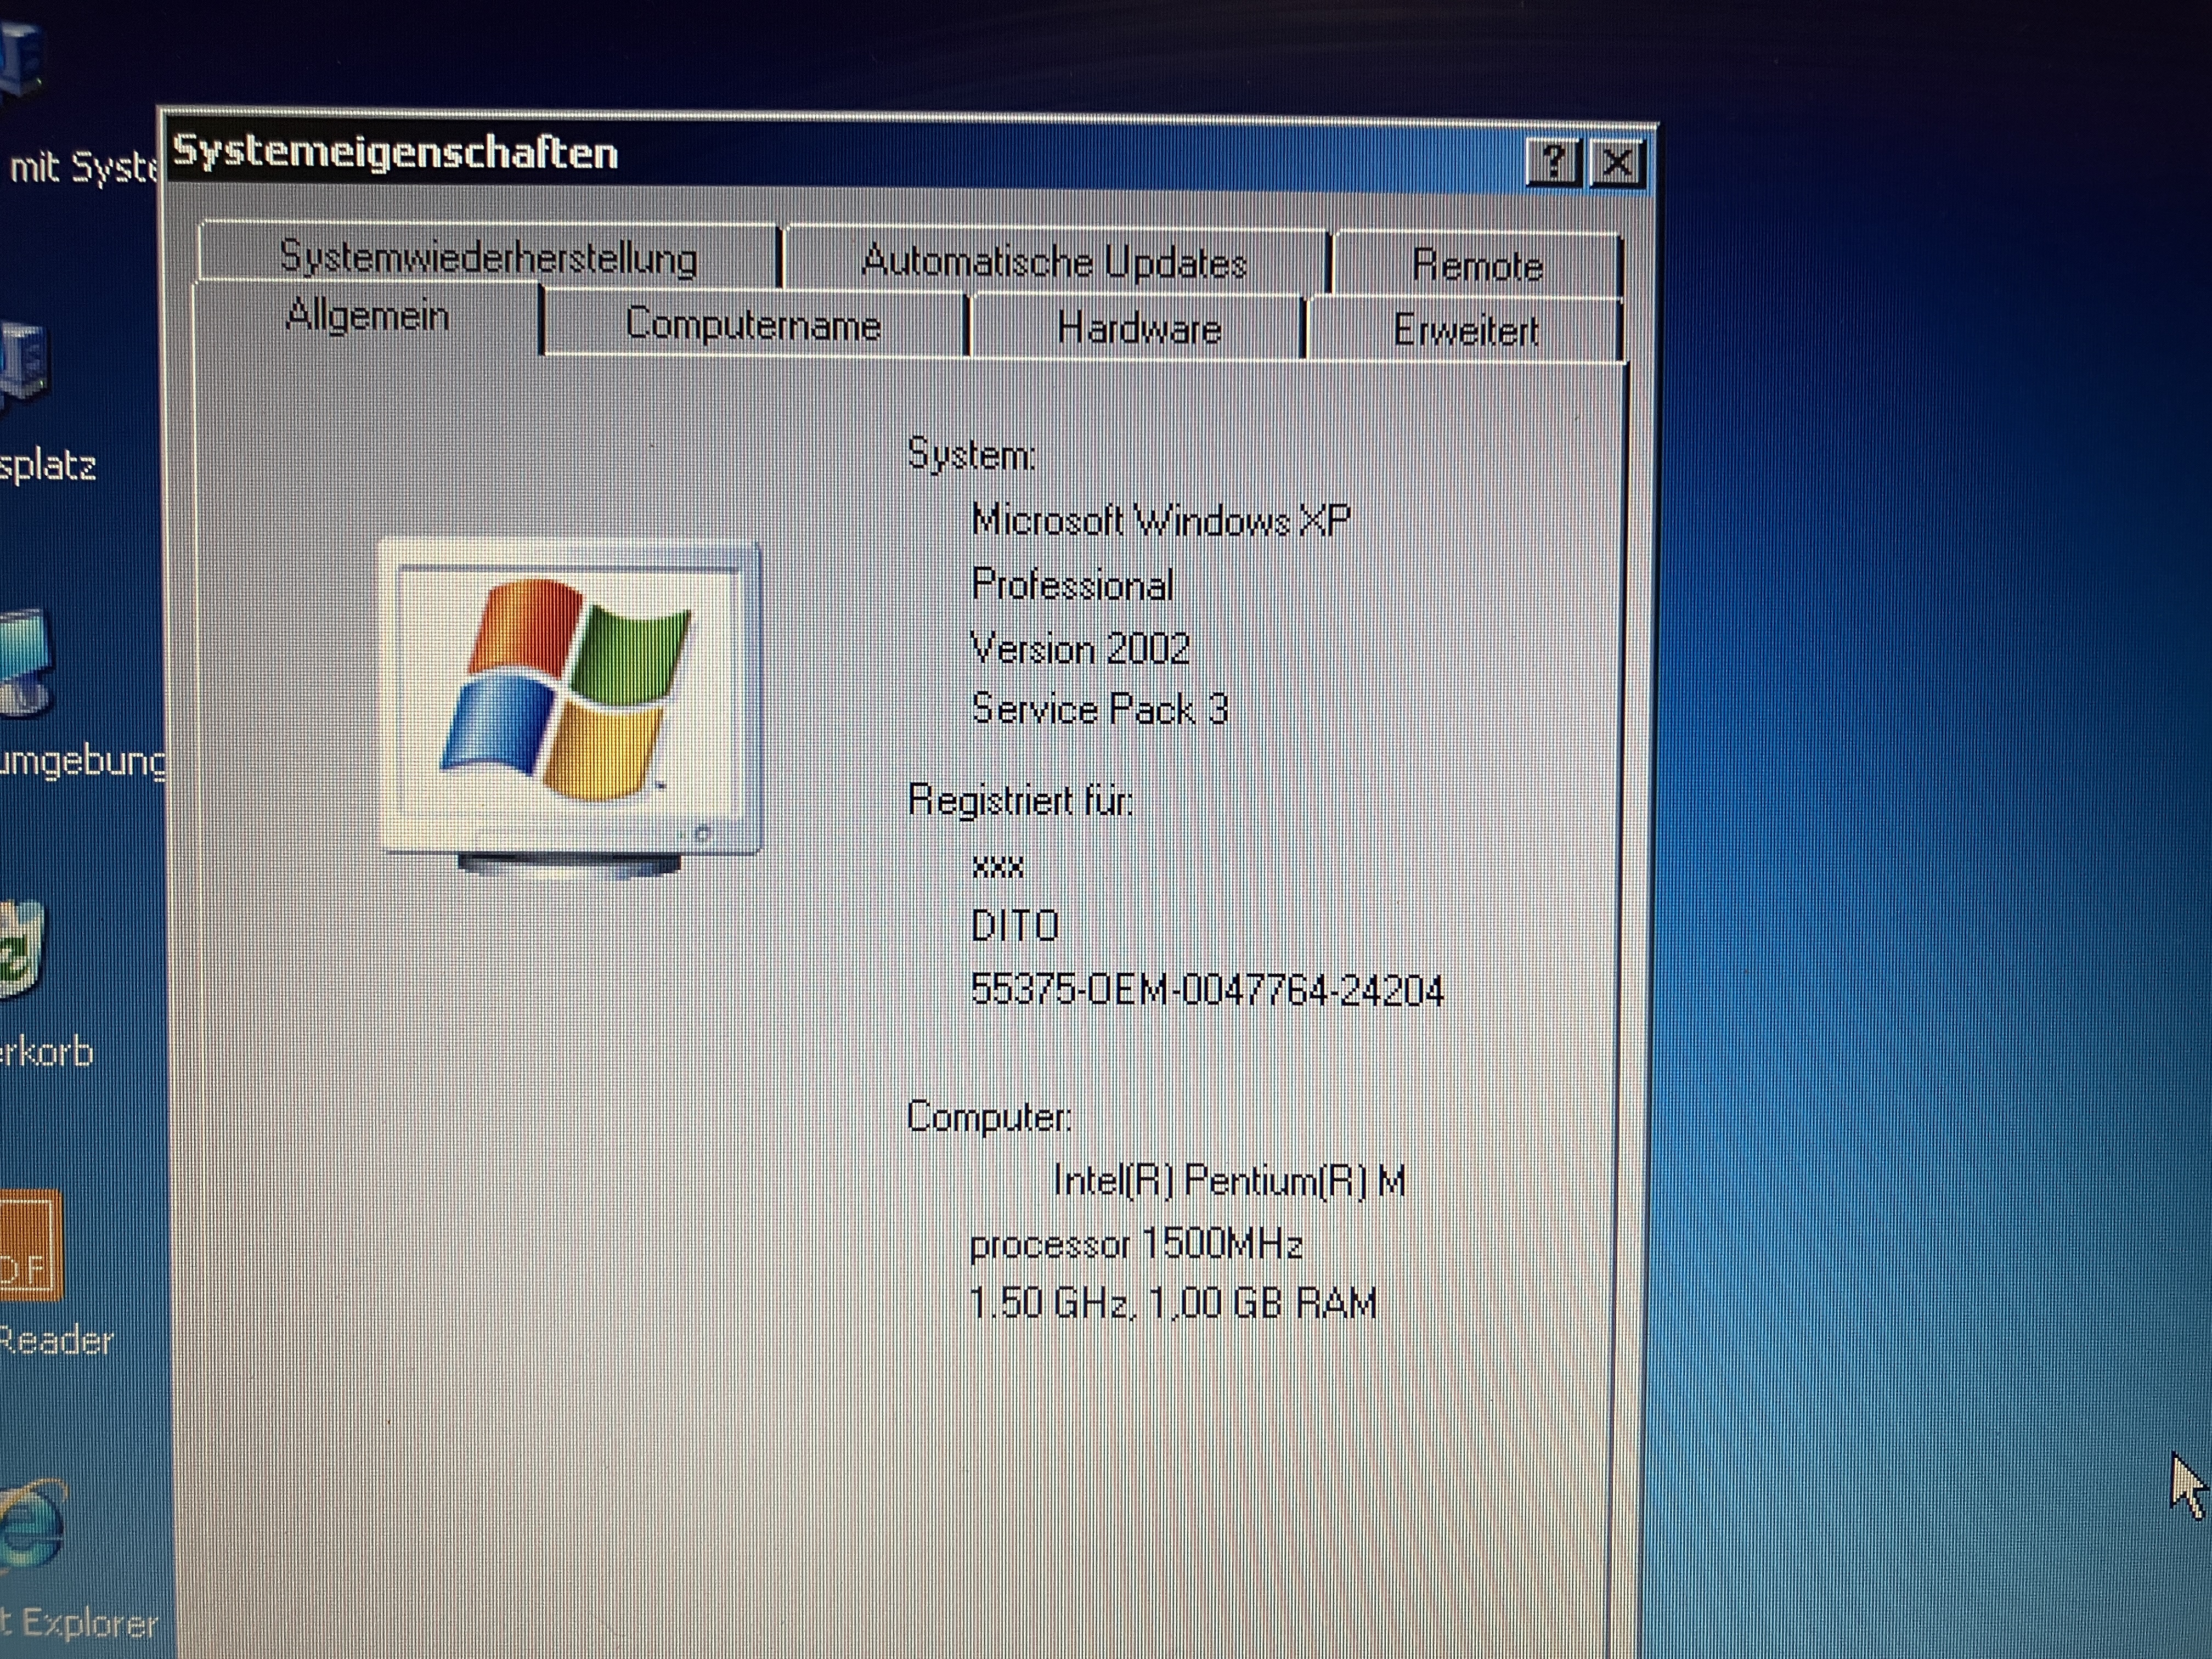Switch to the Systemwiederherstellung tab

(x=488, y=258)
